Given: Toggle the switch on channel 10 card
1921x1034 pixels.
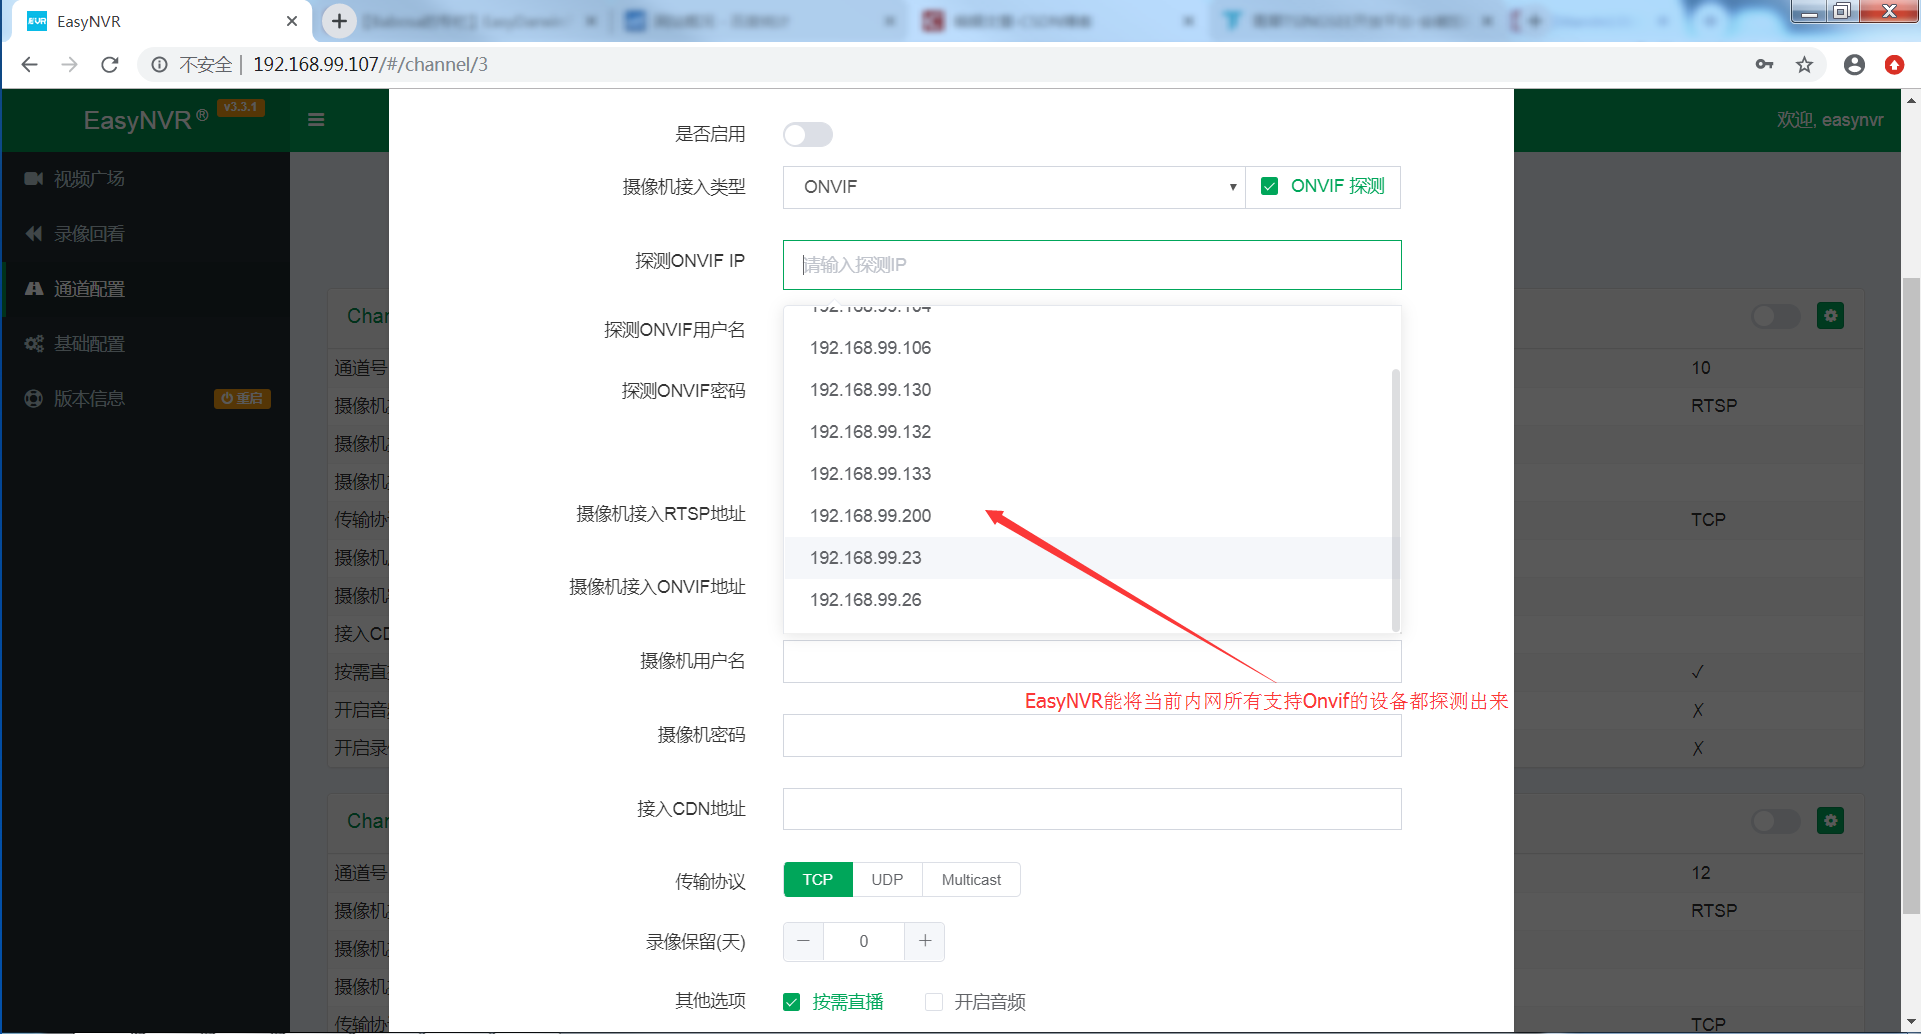Looking at the screenshot, I should click(x=1776, y=316).
